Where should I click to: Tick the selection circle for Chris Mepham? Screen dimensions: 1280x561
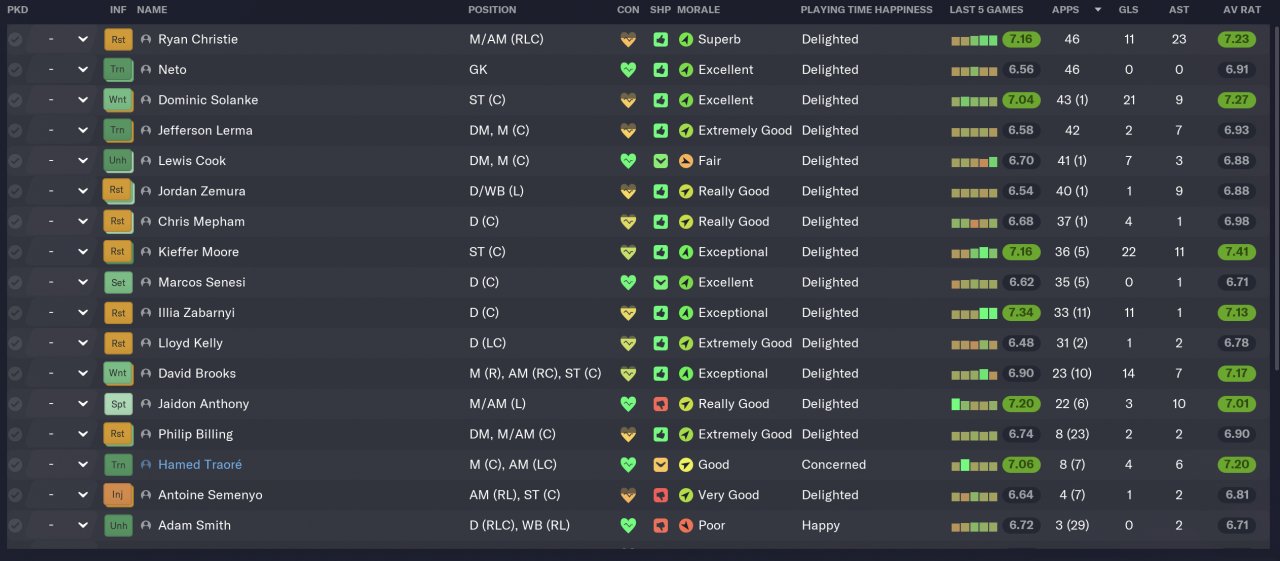15,222
